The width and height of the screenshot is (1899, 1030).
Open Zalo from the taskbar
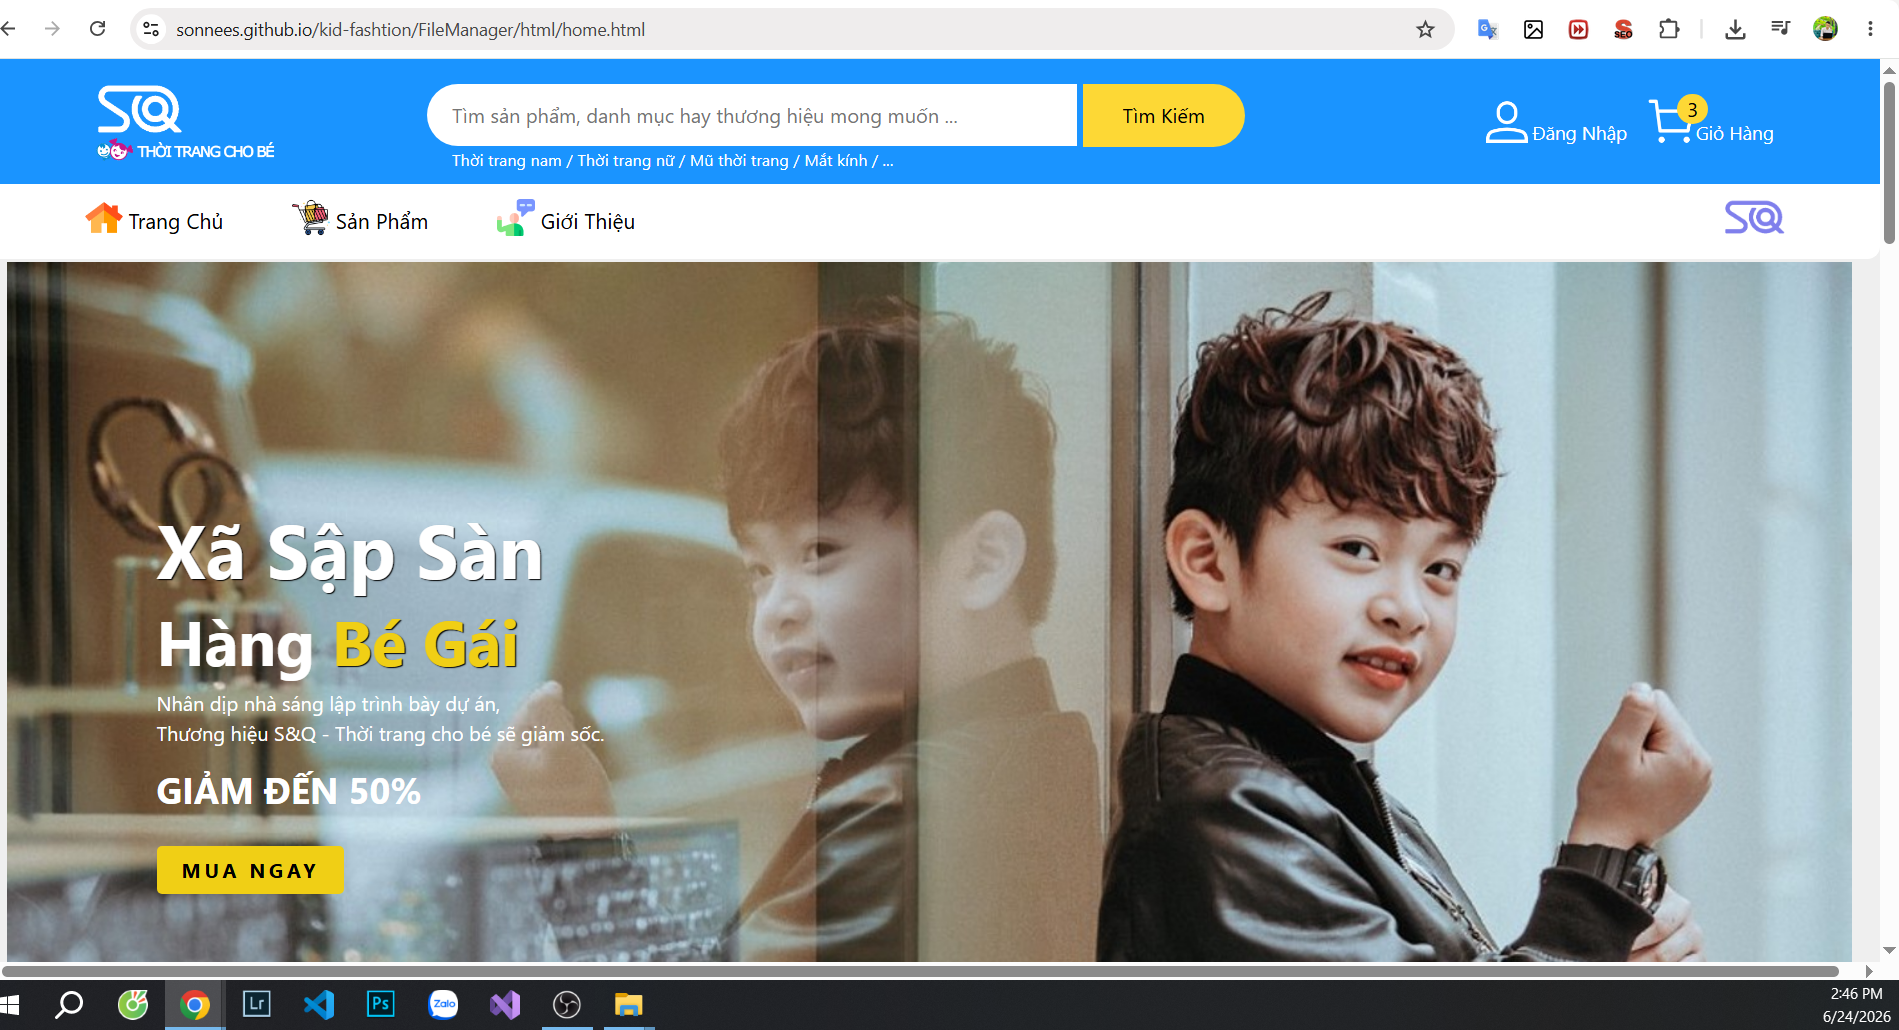(443, 1004)
